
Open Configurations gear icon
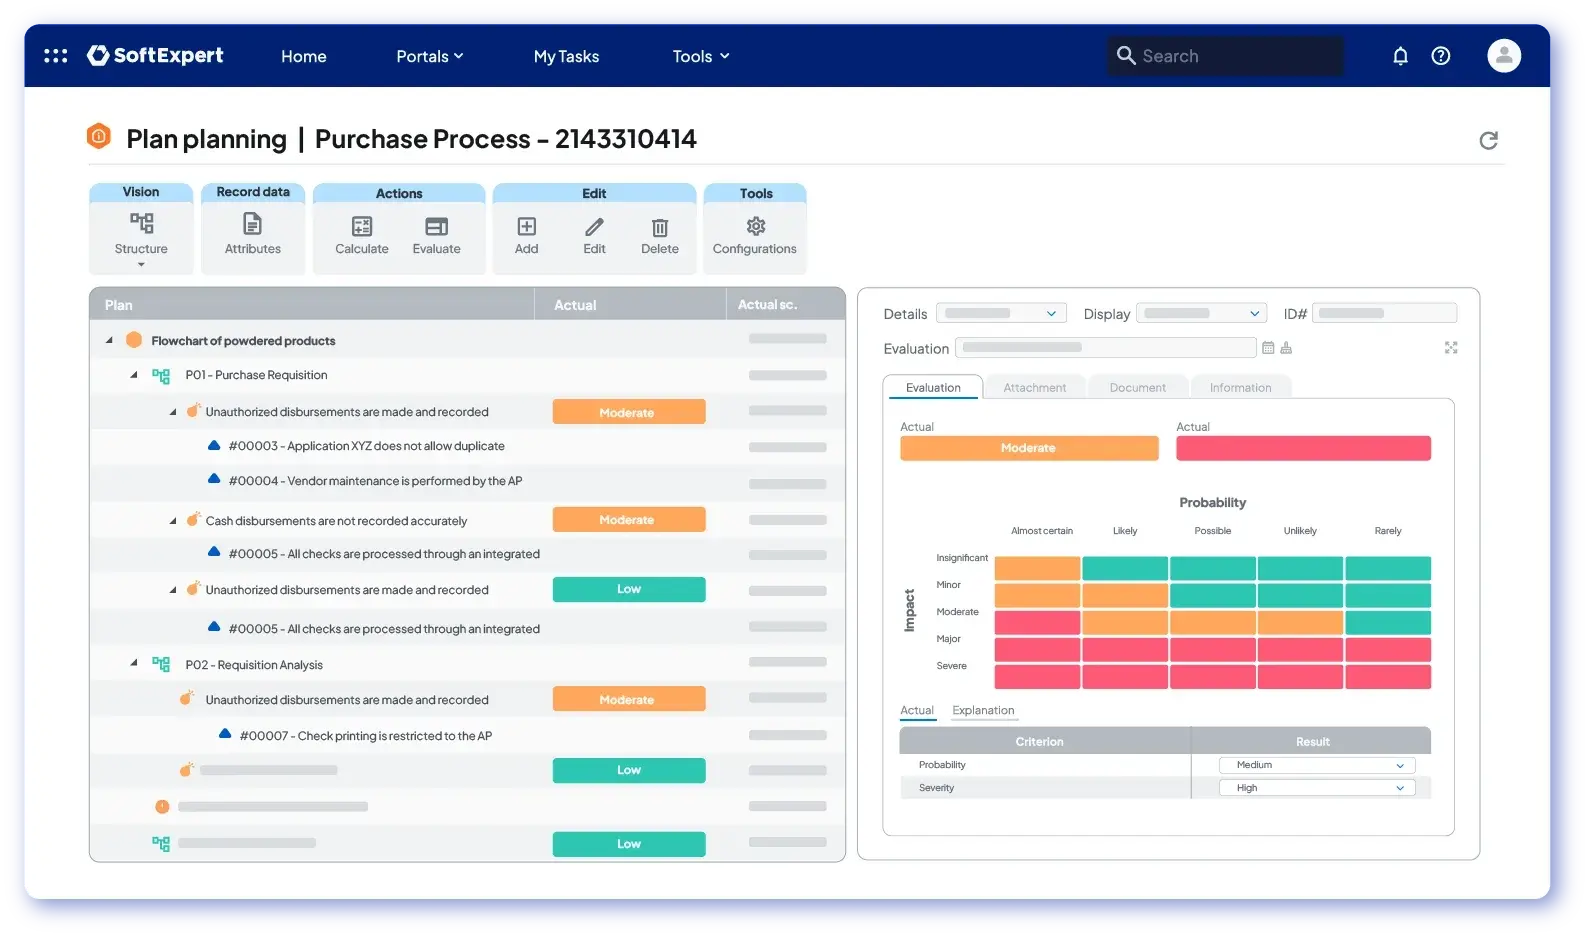pyautogui.click(x=755, y=227)
